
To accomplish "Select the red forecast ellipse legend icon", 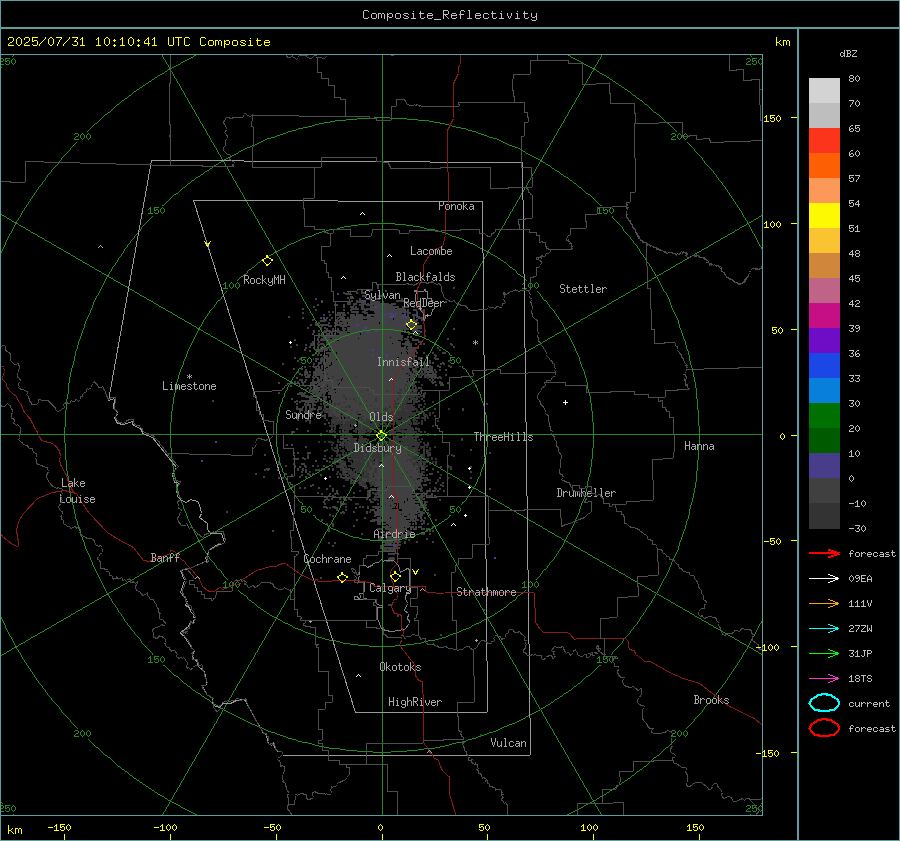I will [x=824, y=728].
